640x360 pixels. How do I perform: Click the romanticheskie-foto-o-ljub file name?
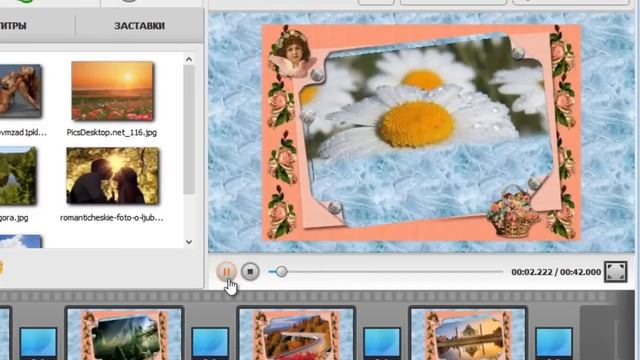coord(111,218)
